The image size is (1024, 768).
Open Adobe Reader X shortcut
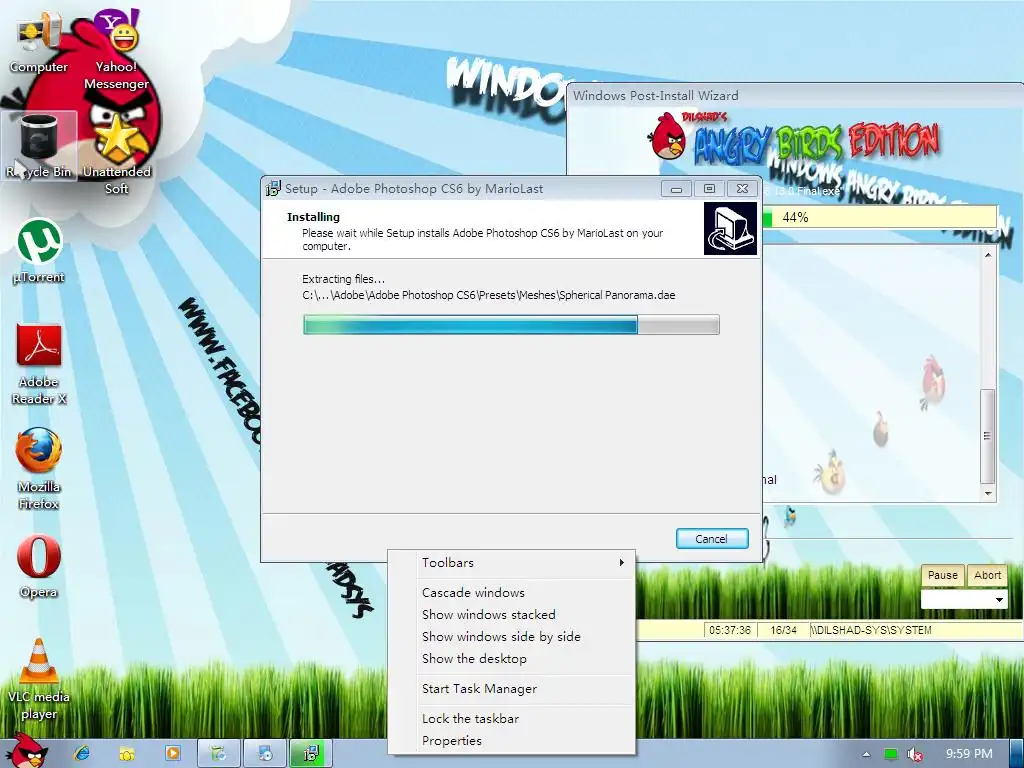39,364
